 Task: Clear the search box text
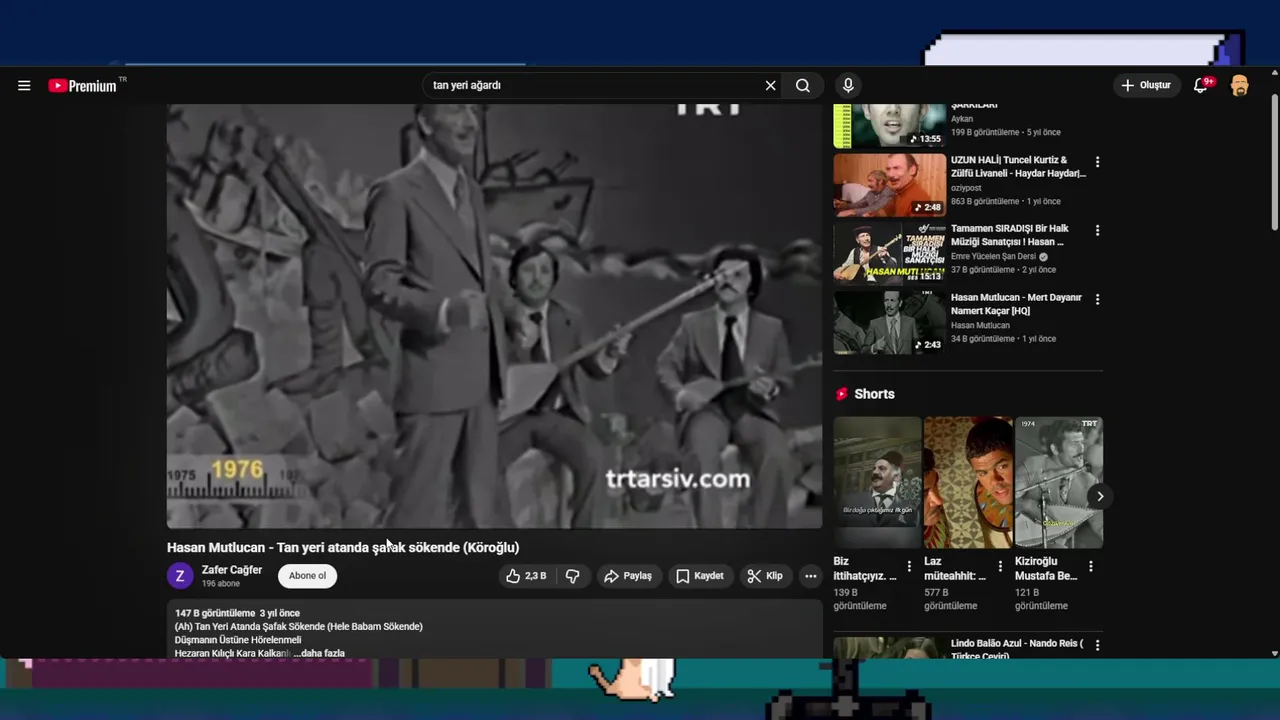770,86
